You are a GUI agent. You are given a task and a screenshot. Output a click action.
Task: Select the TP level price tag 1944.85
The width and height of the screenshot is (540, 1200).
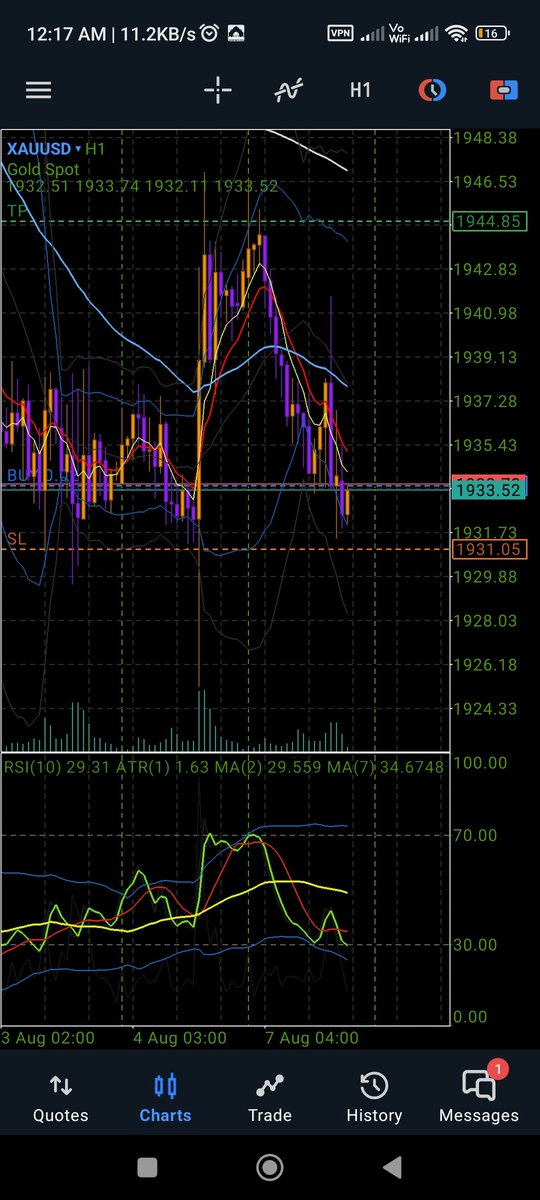click(488, 221)
